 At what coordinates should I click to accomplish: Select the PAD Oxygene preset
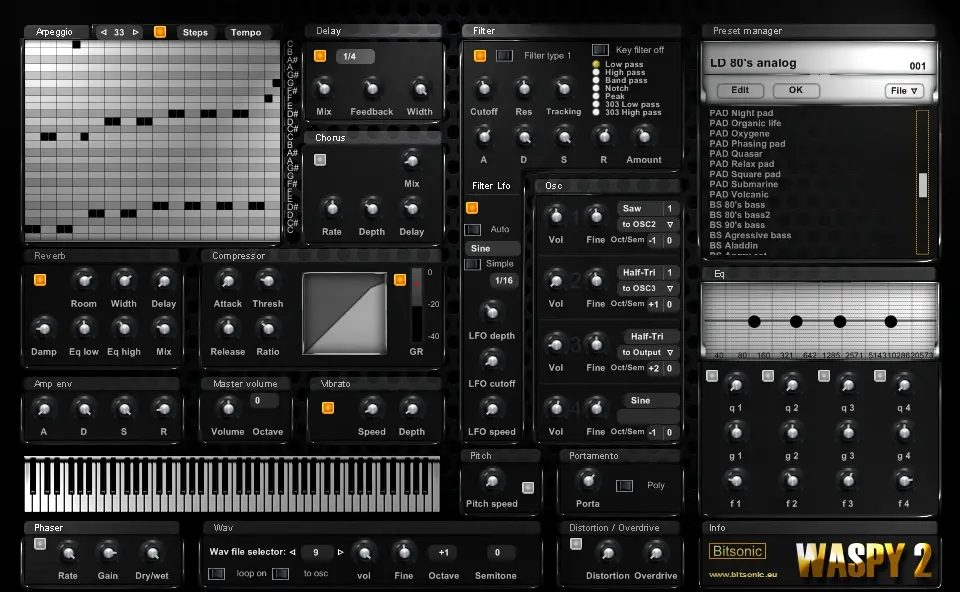click(x=739, y=133)
